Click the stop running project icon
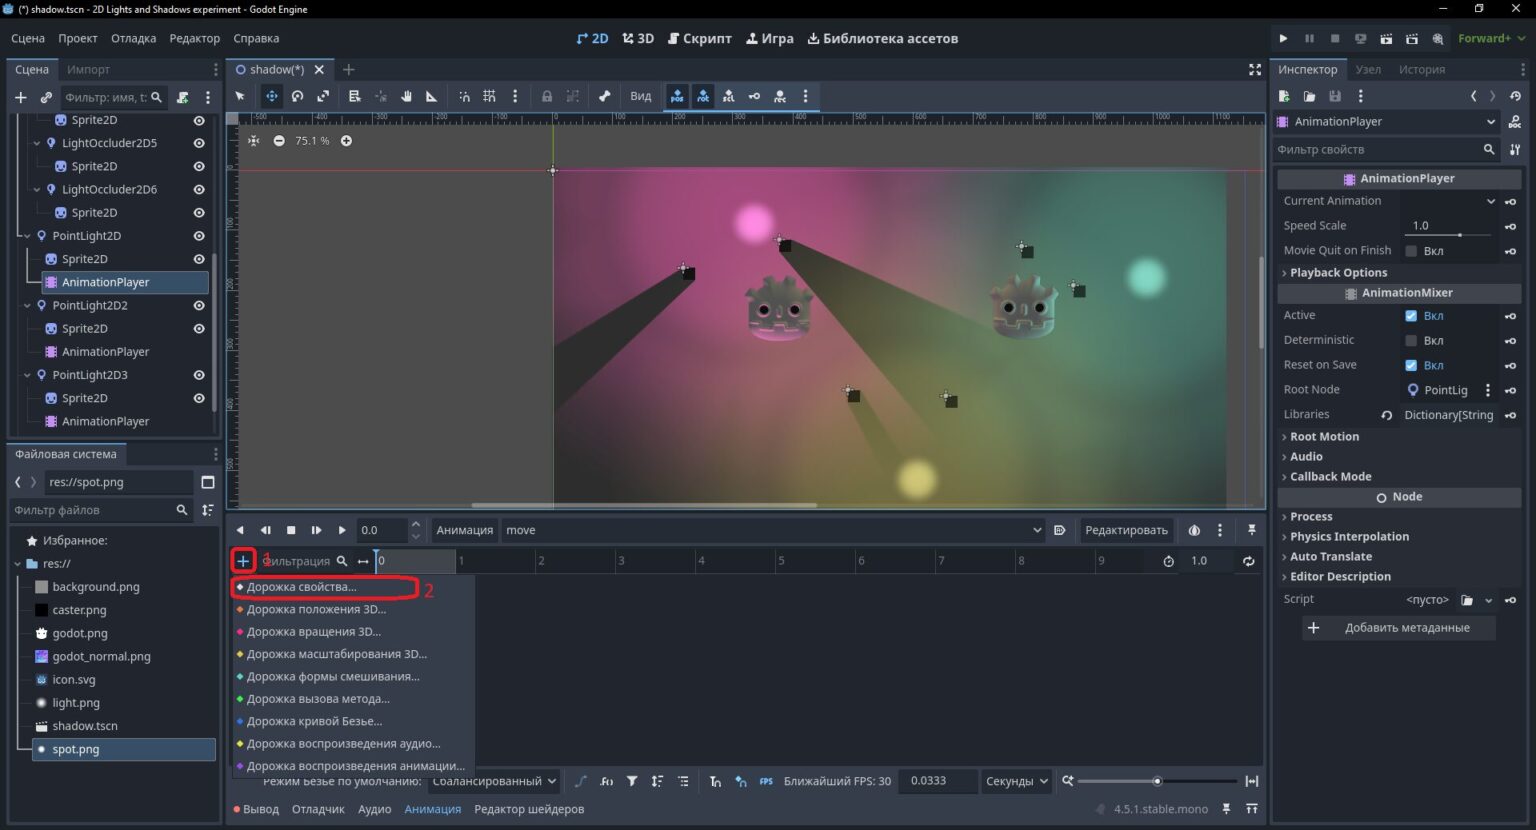Screen dimensions: 1536x830 point(1335,38)
